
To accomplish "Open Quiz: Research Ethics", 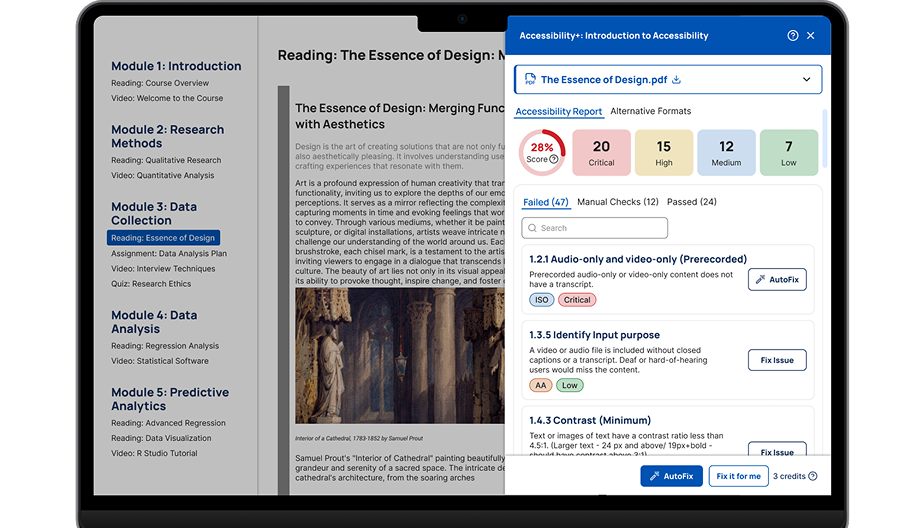I will (x=151, y=284).
